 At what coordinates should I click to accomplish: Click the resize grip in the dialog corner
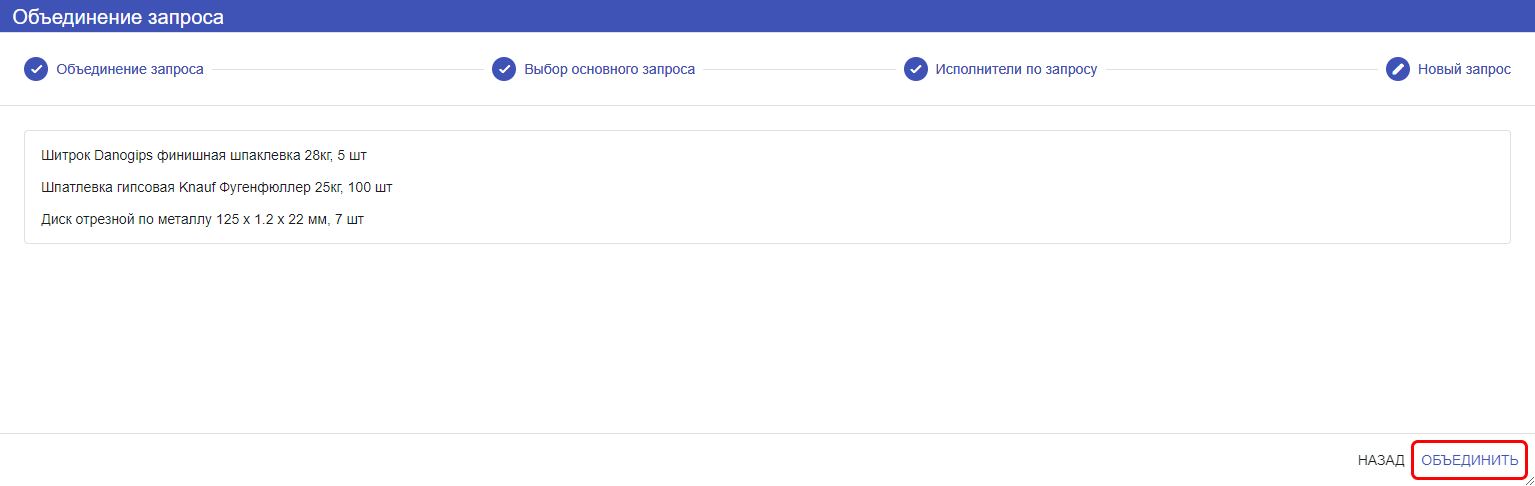coord(1528,479)
